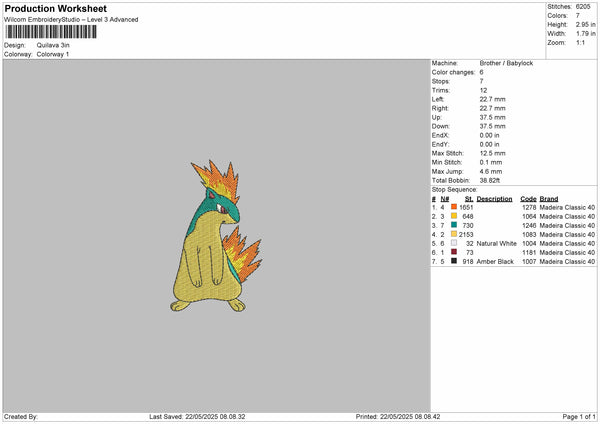Click the 'Printed: 22/05/2025 08.08.42' text
Image resolution: width=600 pixels, height=424 pixels.
pos(398,417)
